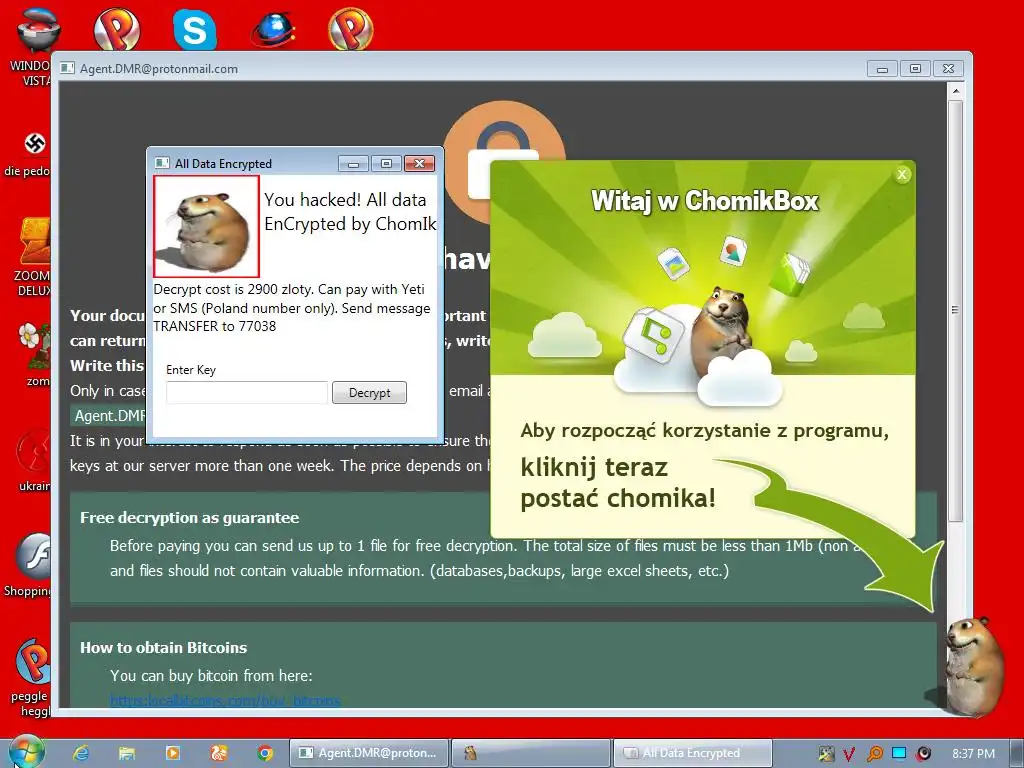
Task: Click 'kliknij teraz postać chomika!' text
Action: [x=618, y=483]
